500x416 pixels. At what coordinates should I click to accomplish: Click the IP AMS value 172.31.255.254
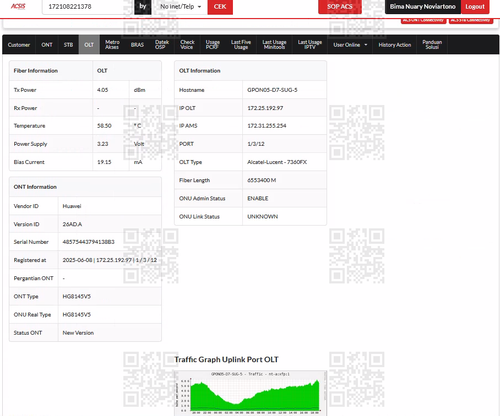point(267,126)
